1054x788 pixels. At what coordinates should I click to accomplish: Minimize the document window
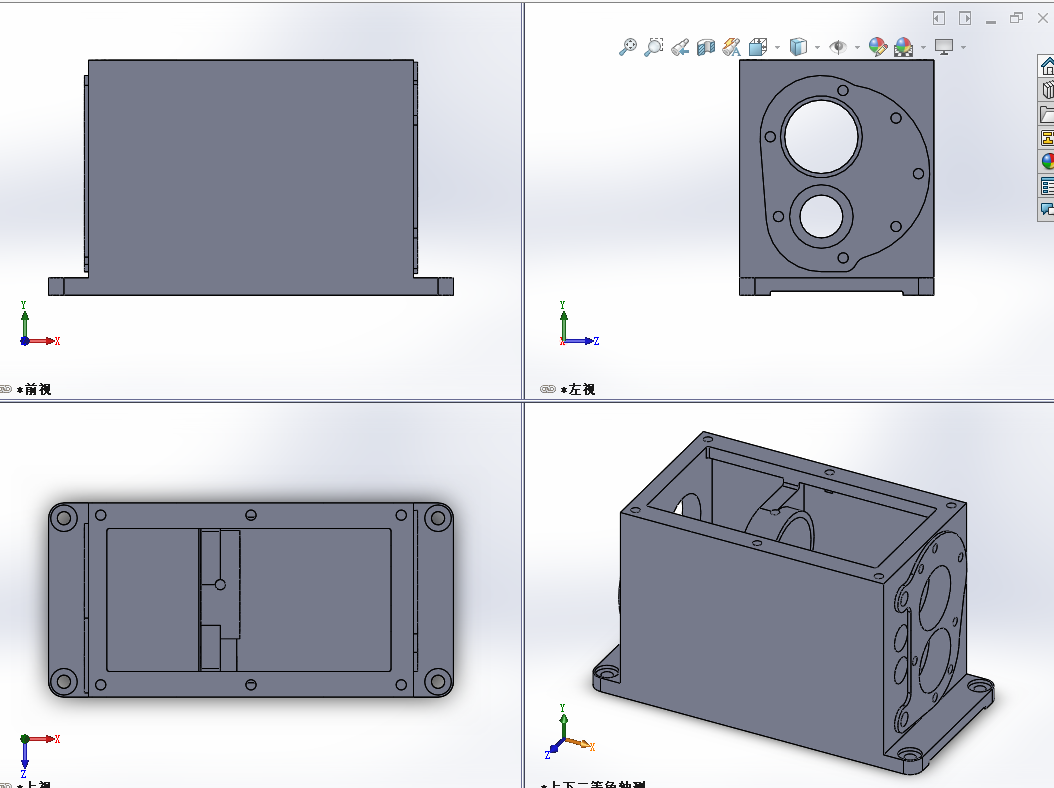tap(991, 20)
